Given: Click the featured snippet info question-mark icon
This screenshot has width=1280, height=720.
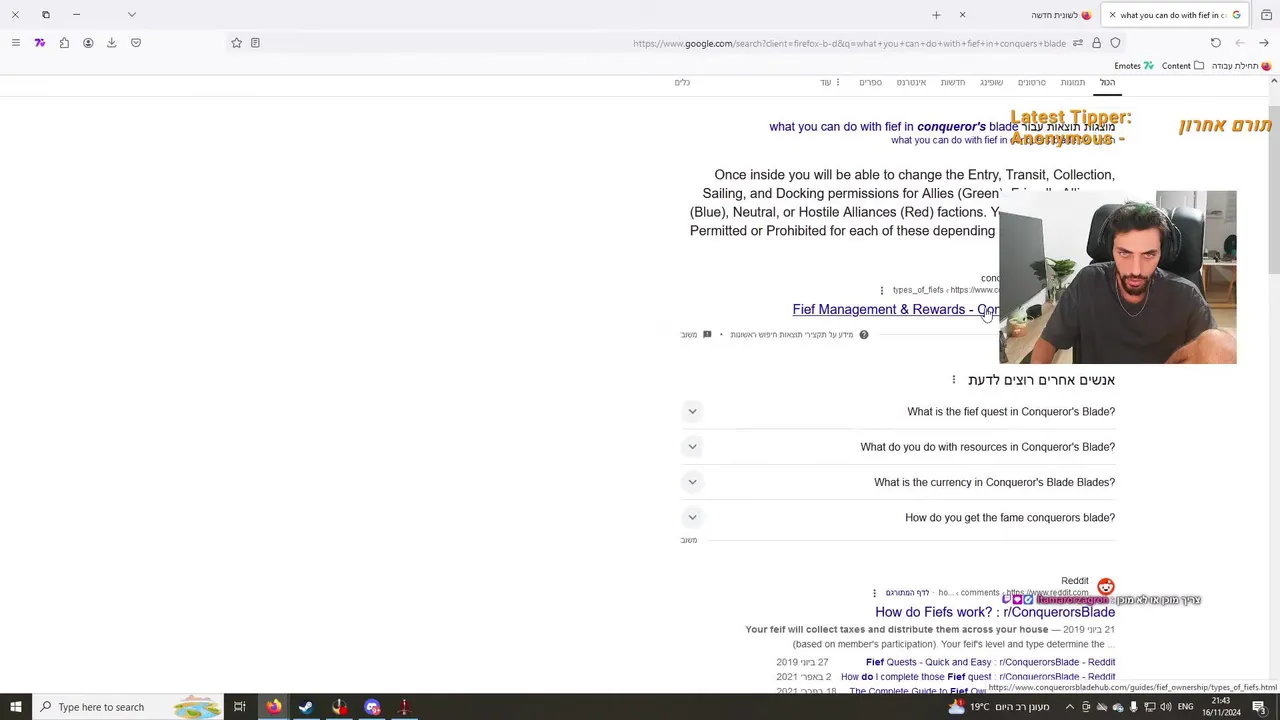Looking at the screenshot, I should (864, 335).
